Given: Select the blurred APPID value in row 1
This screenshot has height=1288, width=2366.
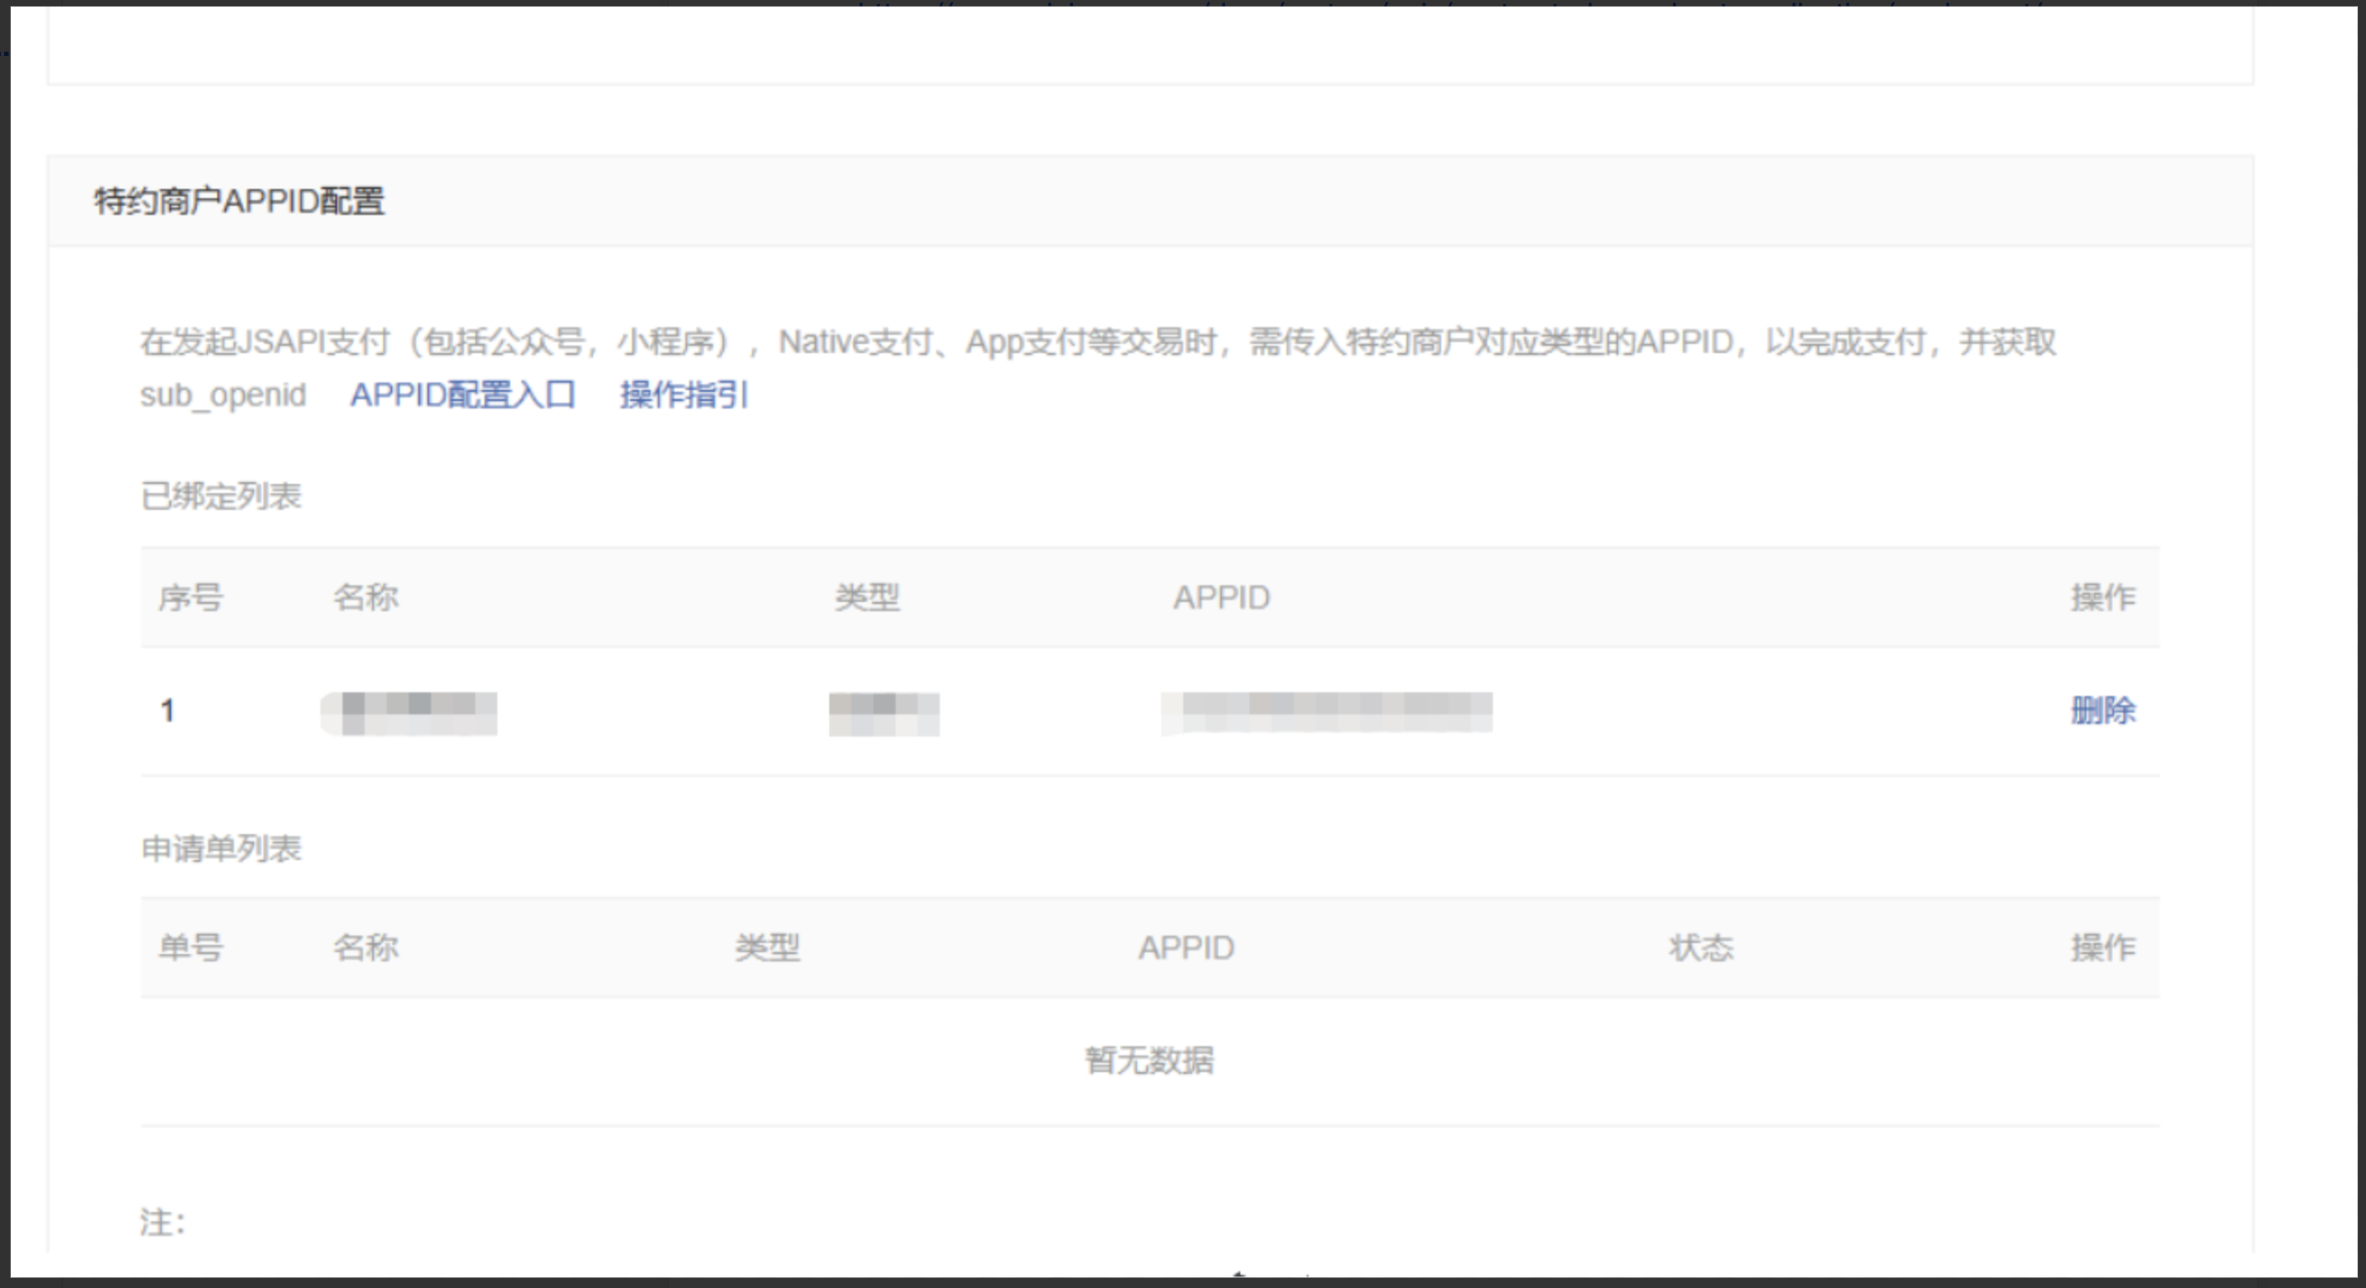Looking at the screenshot, I should tap(1327, 713).
